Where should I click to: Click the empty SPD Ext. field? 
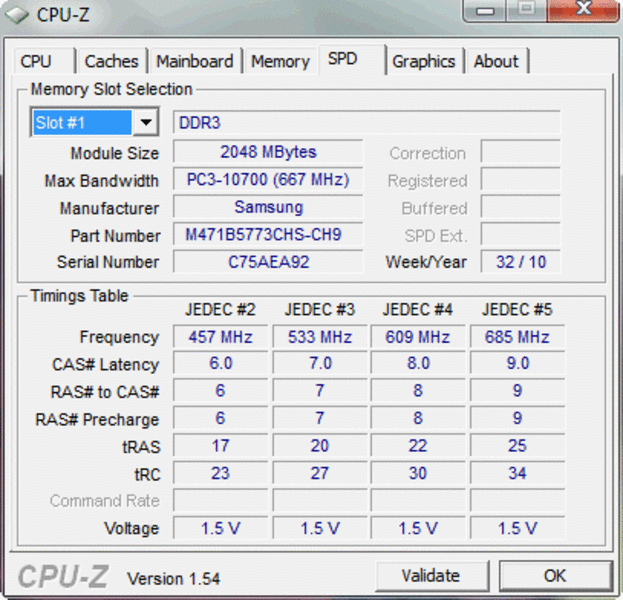tap(521, 234)
